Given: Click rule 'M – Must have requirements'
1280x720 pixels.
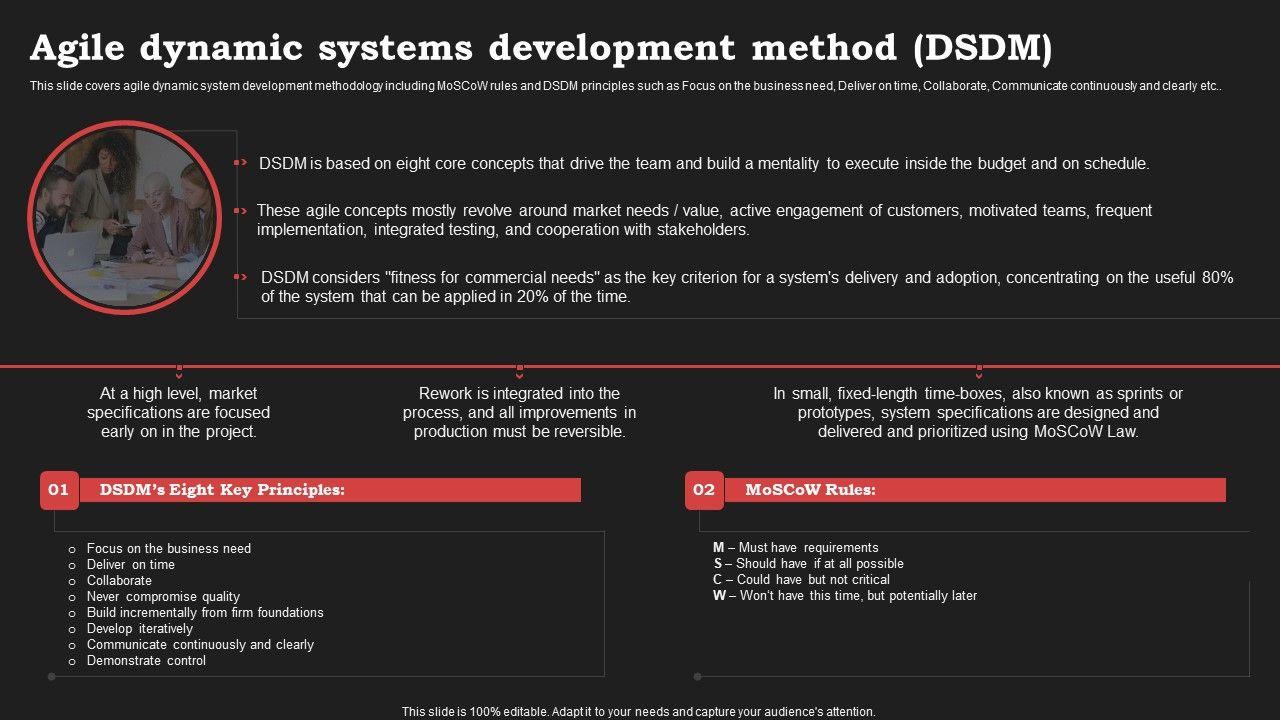Looking at the screenshot, I should pyautogui.click(x=796, y=548).
